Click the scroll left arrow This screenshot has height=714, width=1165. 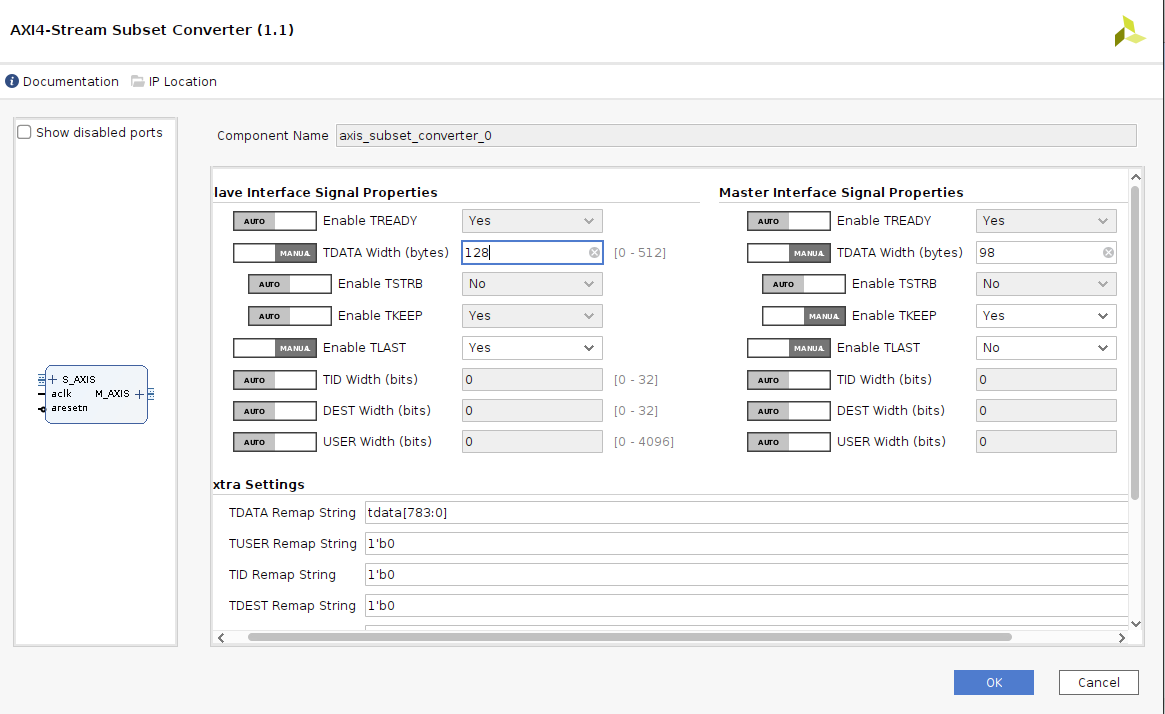pos(221,637)
